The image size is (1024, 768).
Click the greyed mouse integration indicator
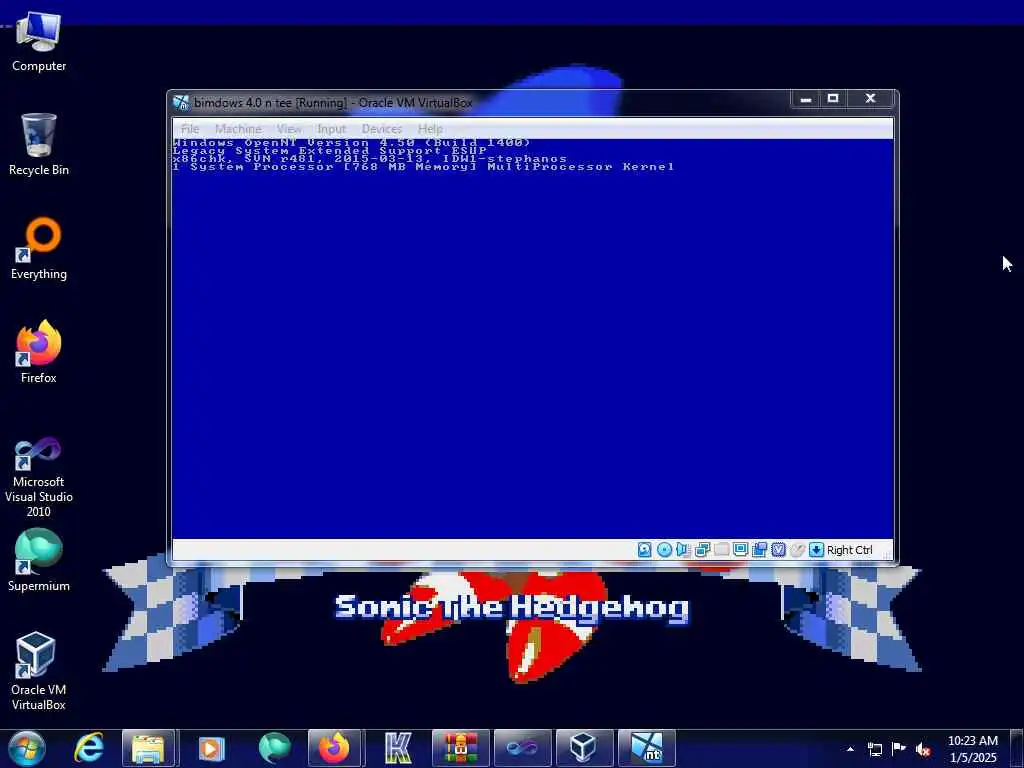coord(797,550)
